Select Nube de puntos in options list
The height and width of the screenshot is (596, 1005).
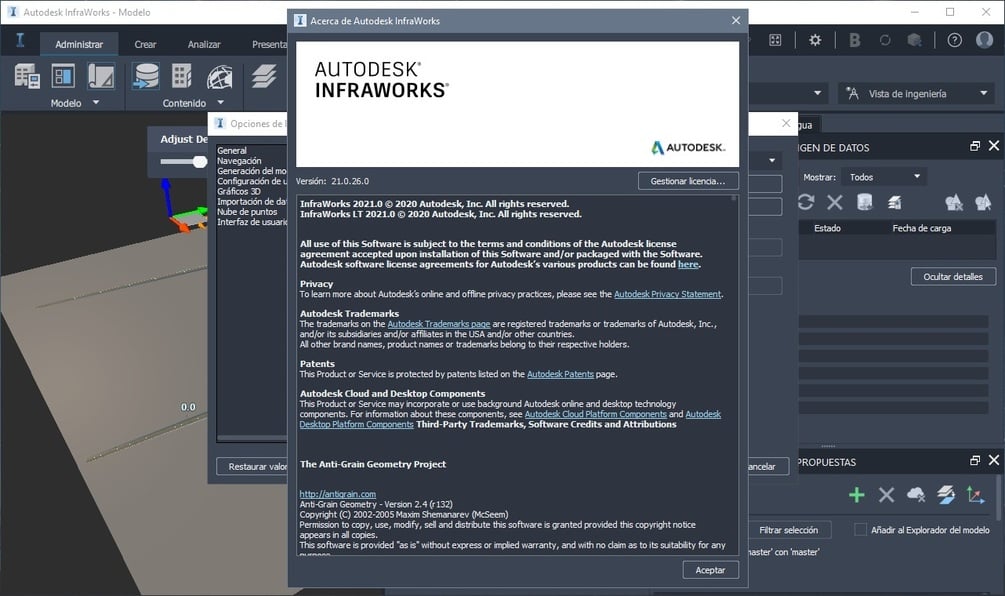247,211
